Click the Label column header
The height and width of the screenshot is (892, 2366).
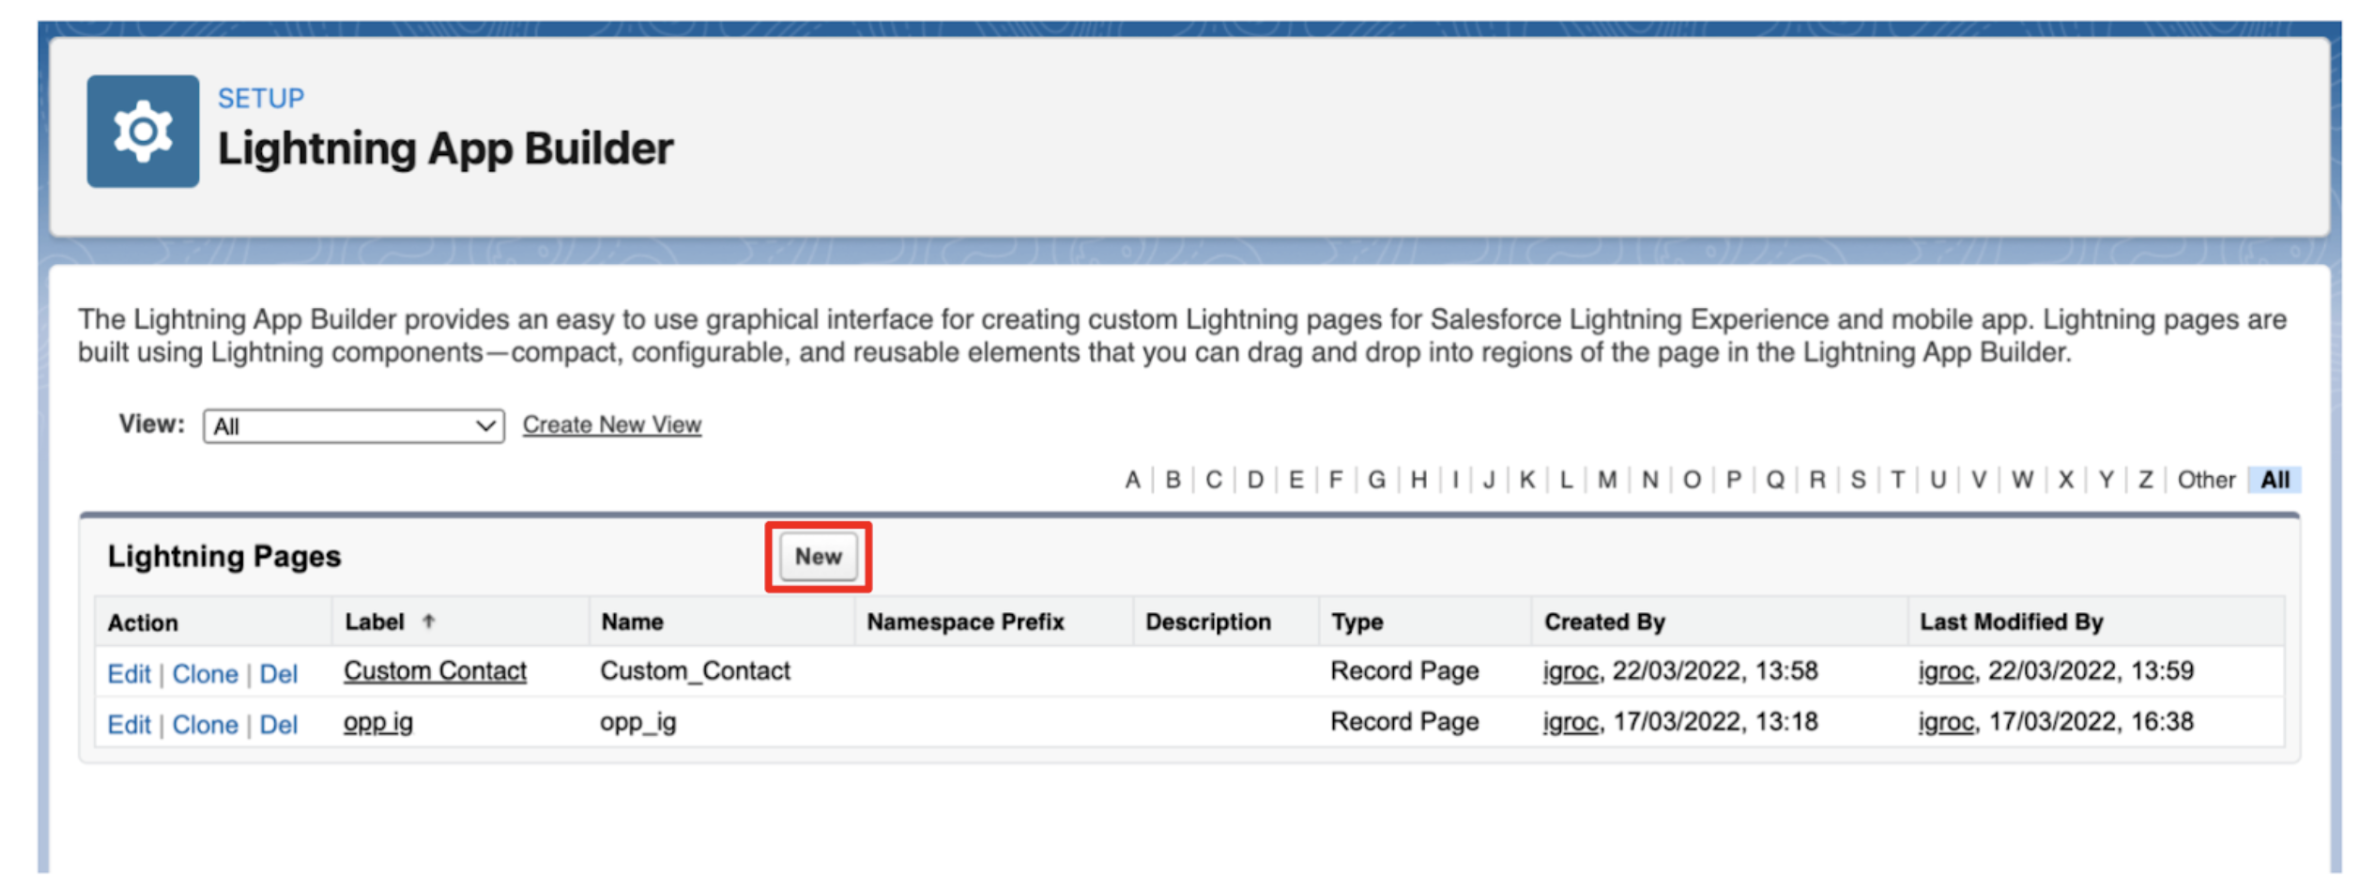pos(375,622)
